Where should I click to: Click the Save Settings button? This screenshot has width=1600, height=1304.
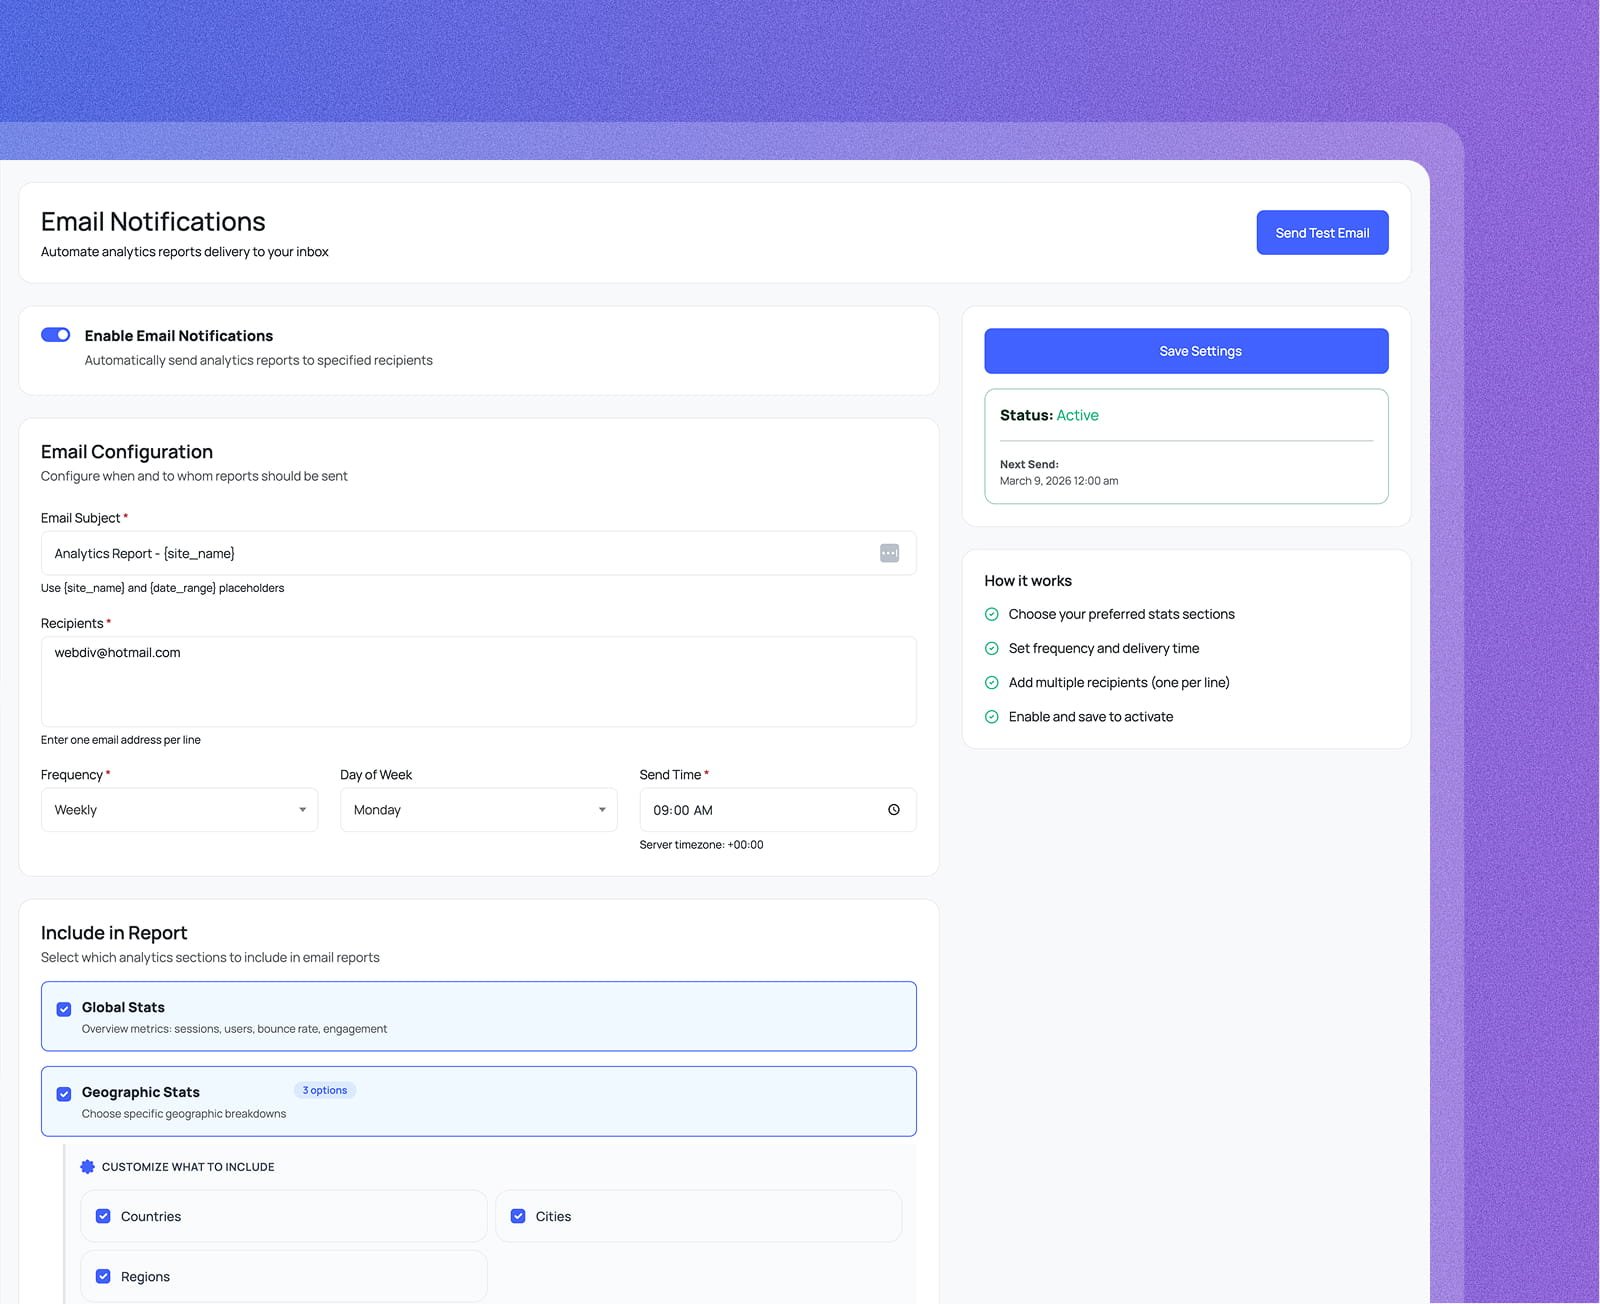(1186, 350)
